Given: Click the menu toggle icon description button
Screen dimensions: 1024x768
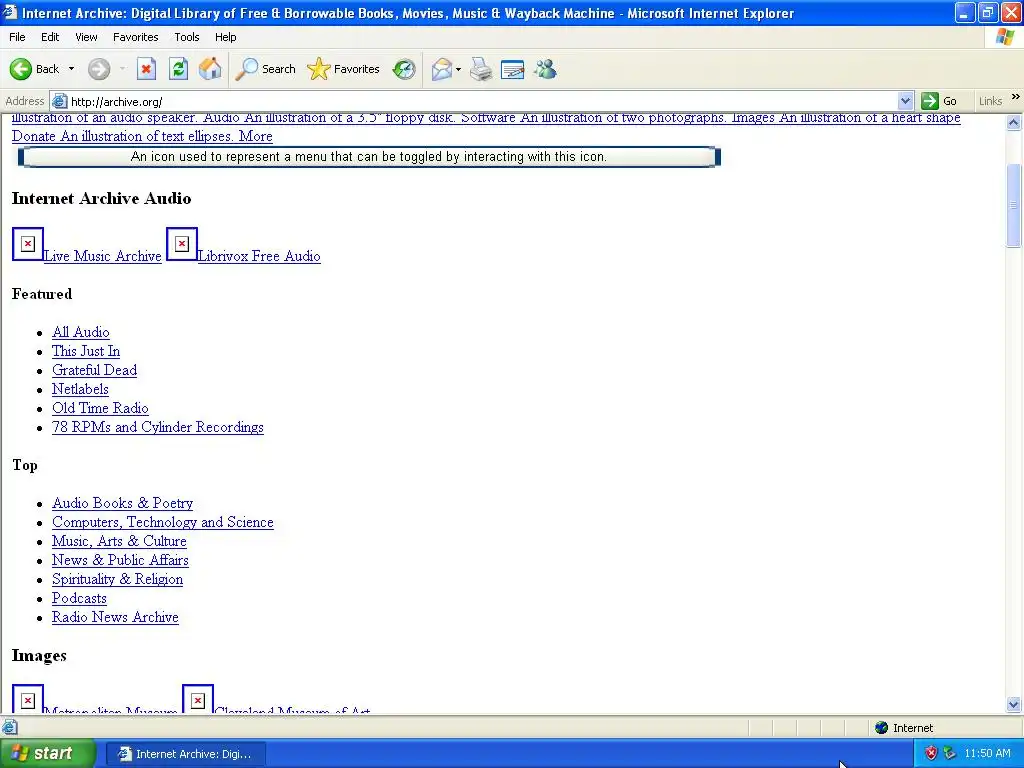Looking at the screenshot, I should click(x=369, y=157).
